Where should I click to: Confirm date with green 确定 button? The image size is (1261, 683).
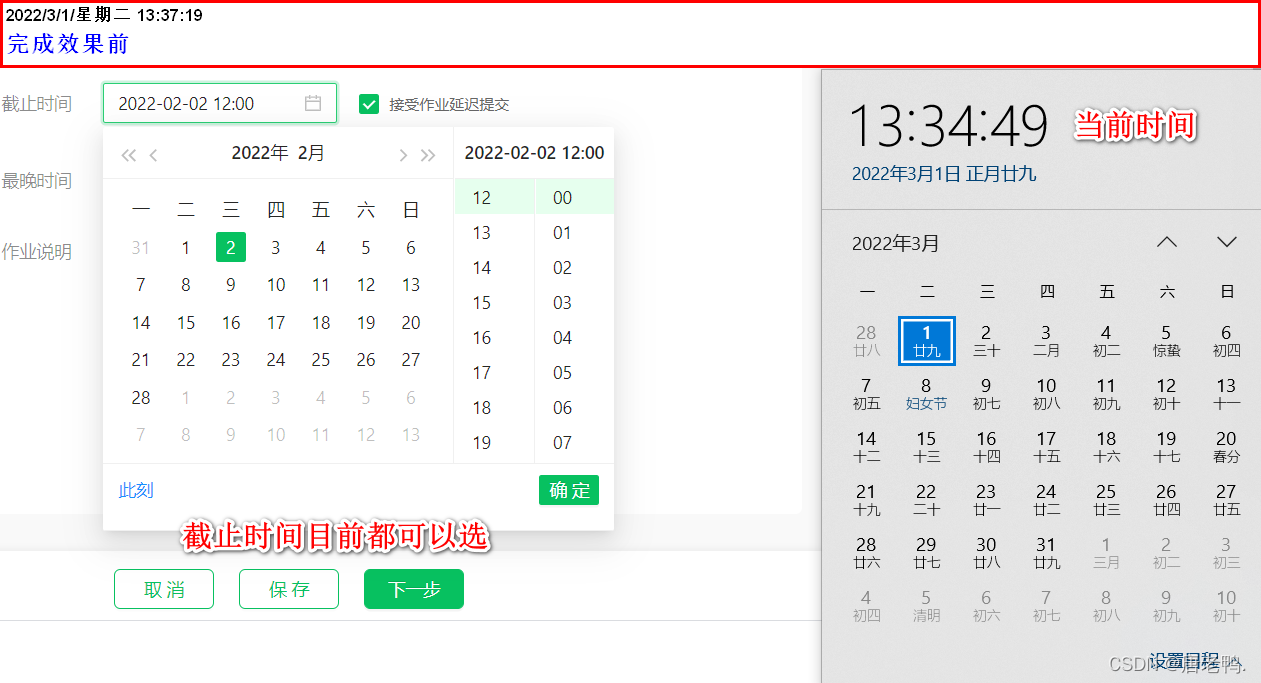(569, 490)
